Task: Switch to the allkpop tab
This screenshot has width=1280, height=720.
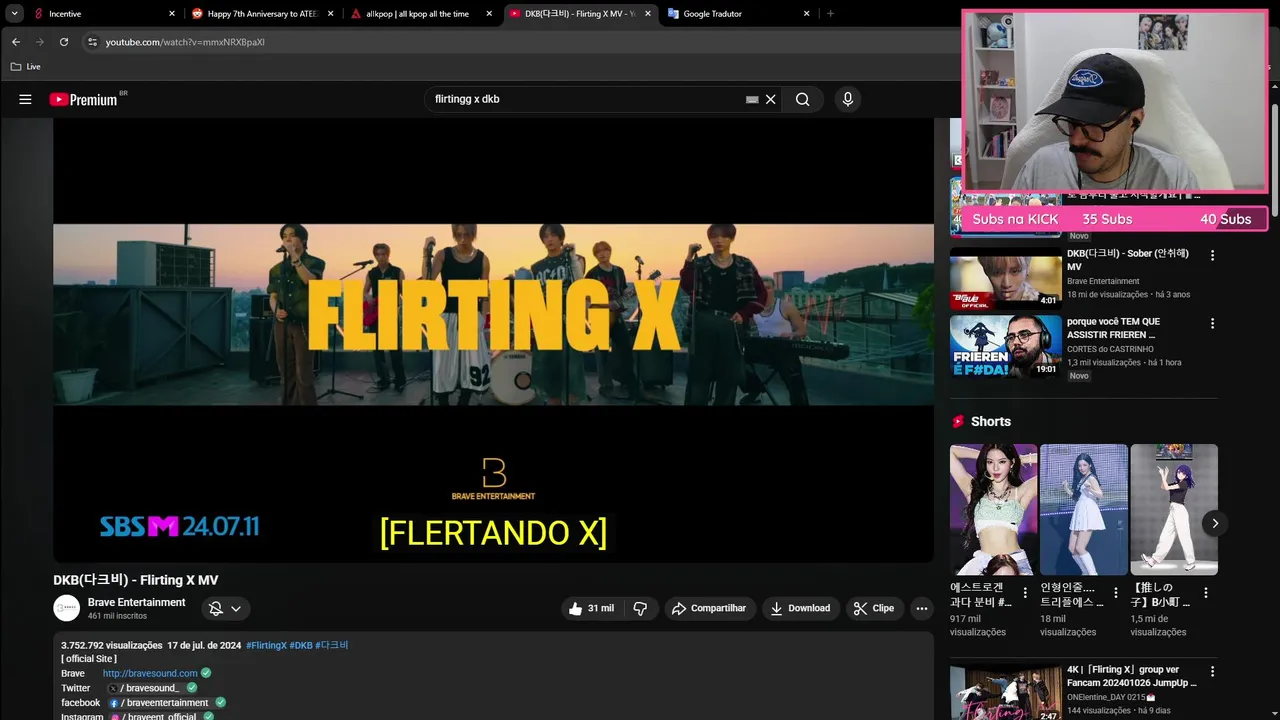Action: point(422,14)
